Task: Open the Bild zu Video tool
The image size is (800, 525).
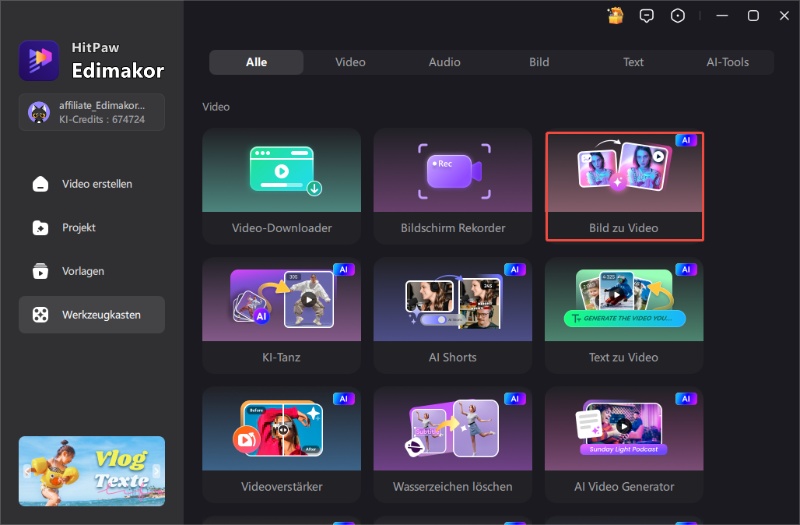Action: click(624, 185)
